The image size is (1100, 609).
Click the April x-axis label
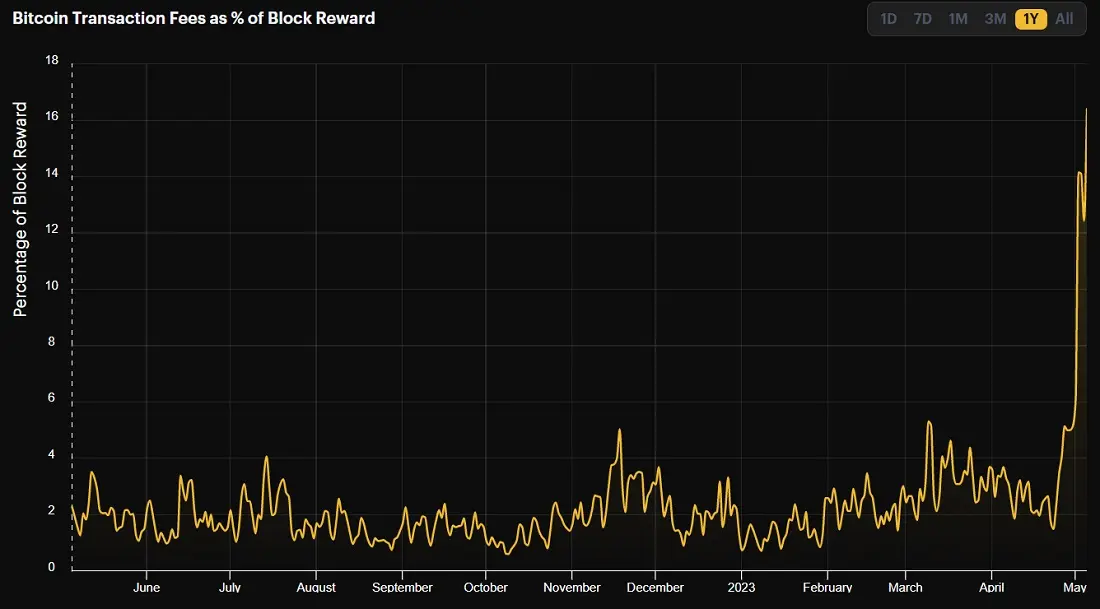[991, 588]
